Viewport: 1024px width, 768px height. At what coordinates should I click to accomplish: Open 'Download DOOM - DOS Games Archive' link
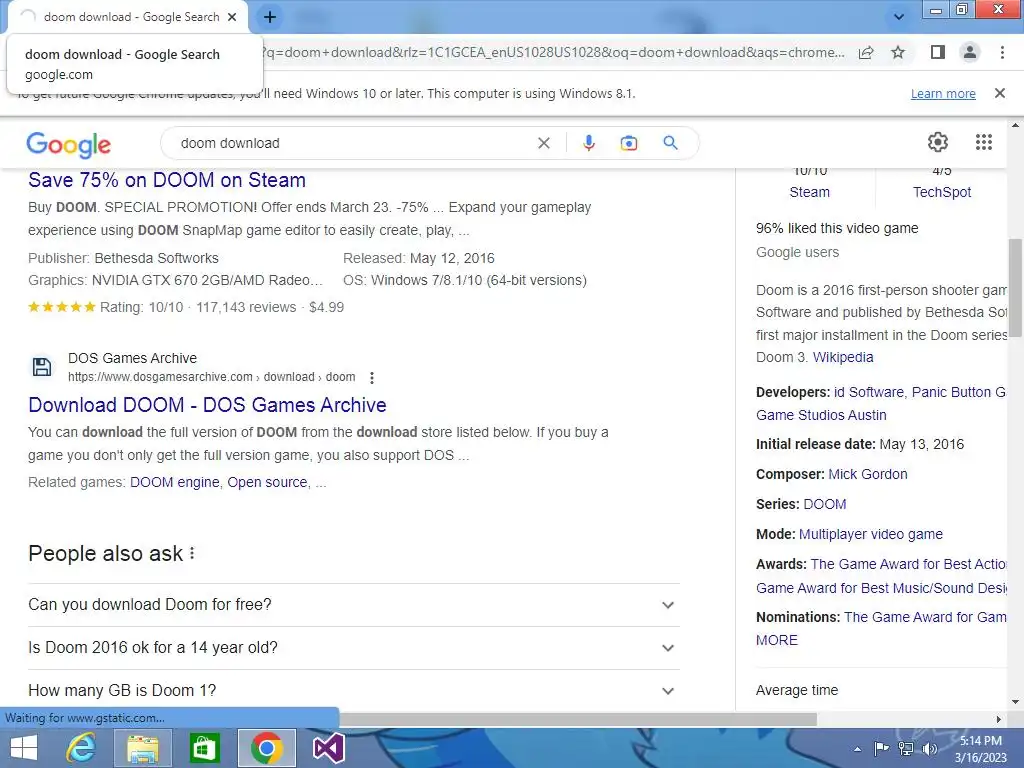click(x=207, y=405)
